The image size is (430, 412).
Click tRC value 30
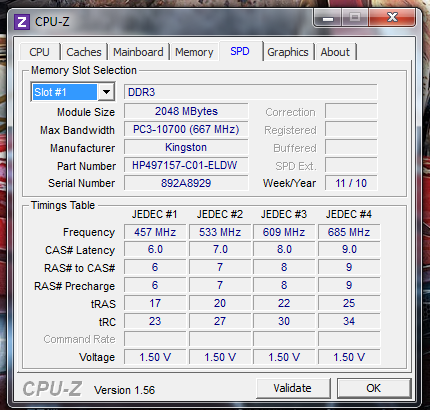(284, 321)
